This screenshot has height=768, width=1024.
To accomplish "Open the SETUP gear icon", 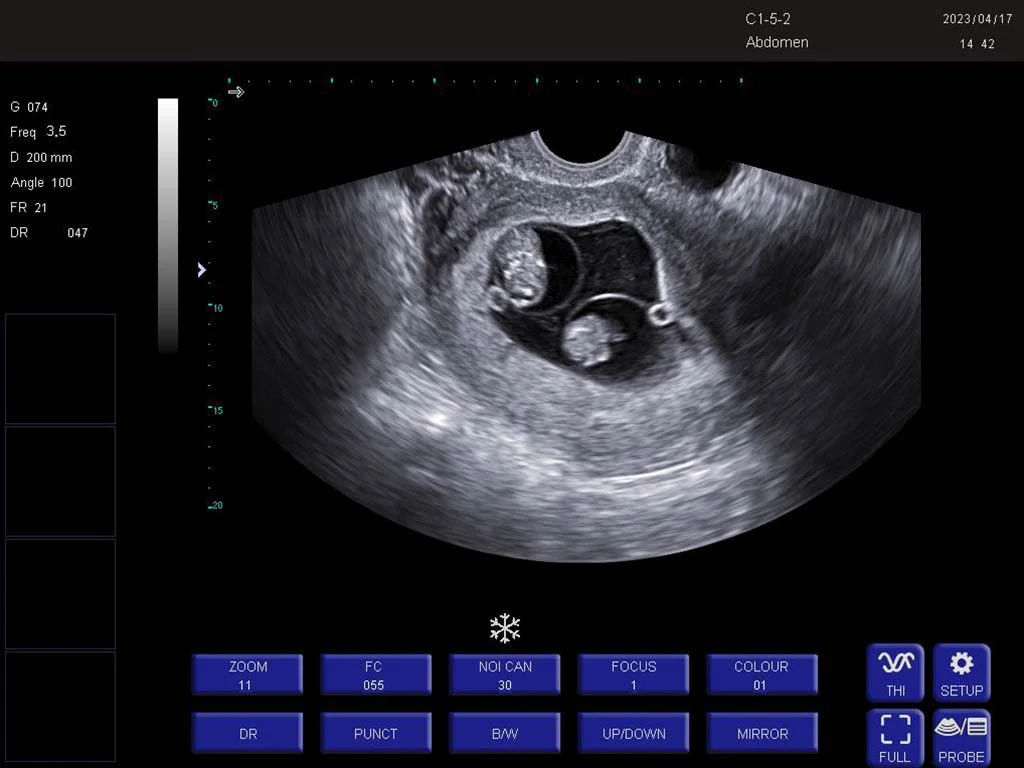I will point(961,672).
